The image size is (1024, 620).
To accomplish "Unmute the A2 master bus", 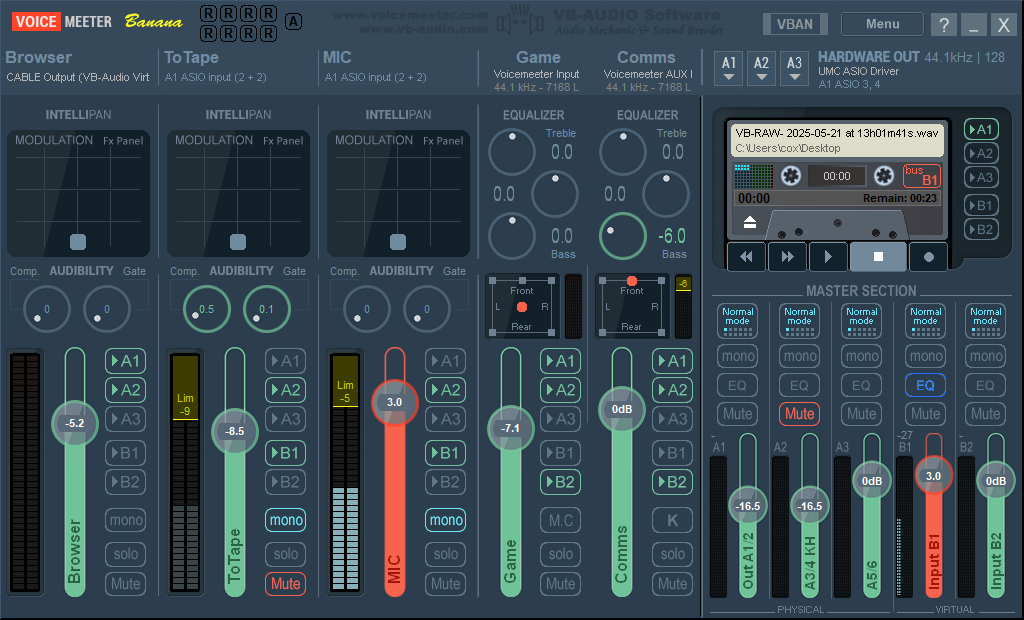I will tap(799, 414).
